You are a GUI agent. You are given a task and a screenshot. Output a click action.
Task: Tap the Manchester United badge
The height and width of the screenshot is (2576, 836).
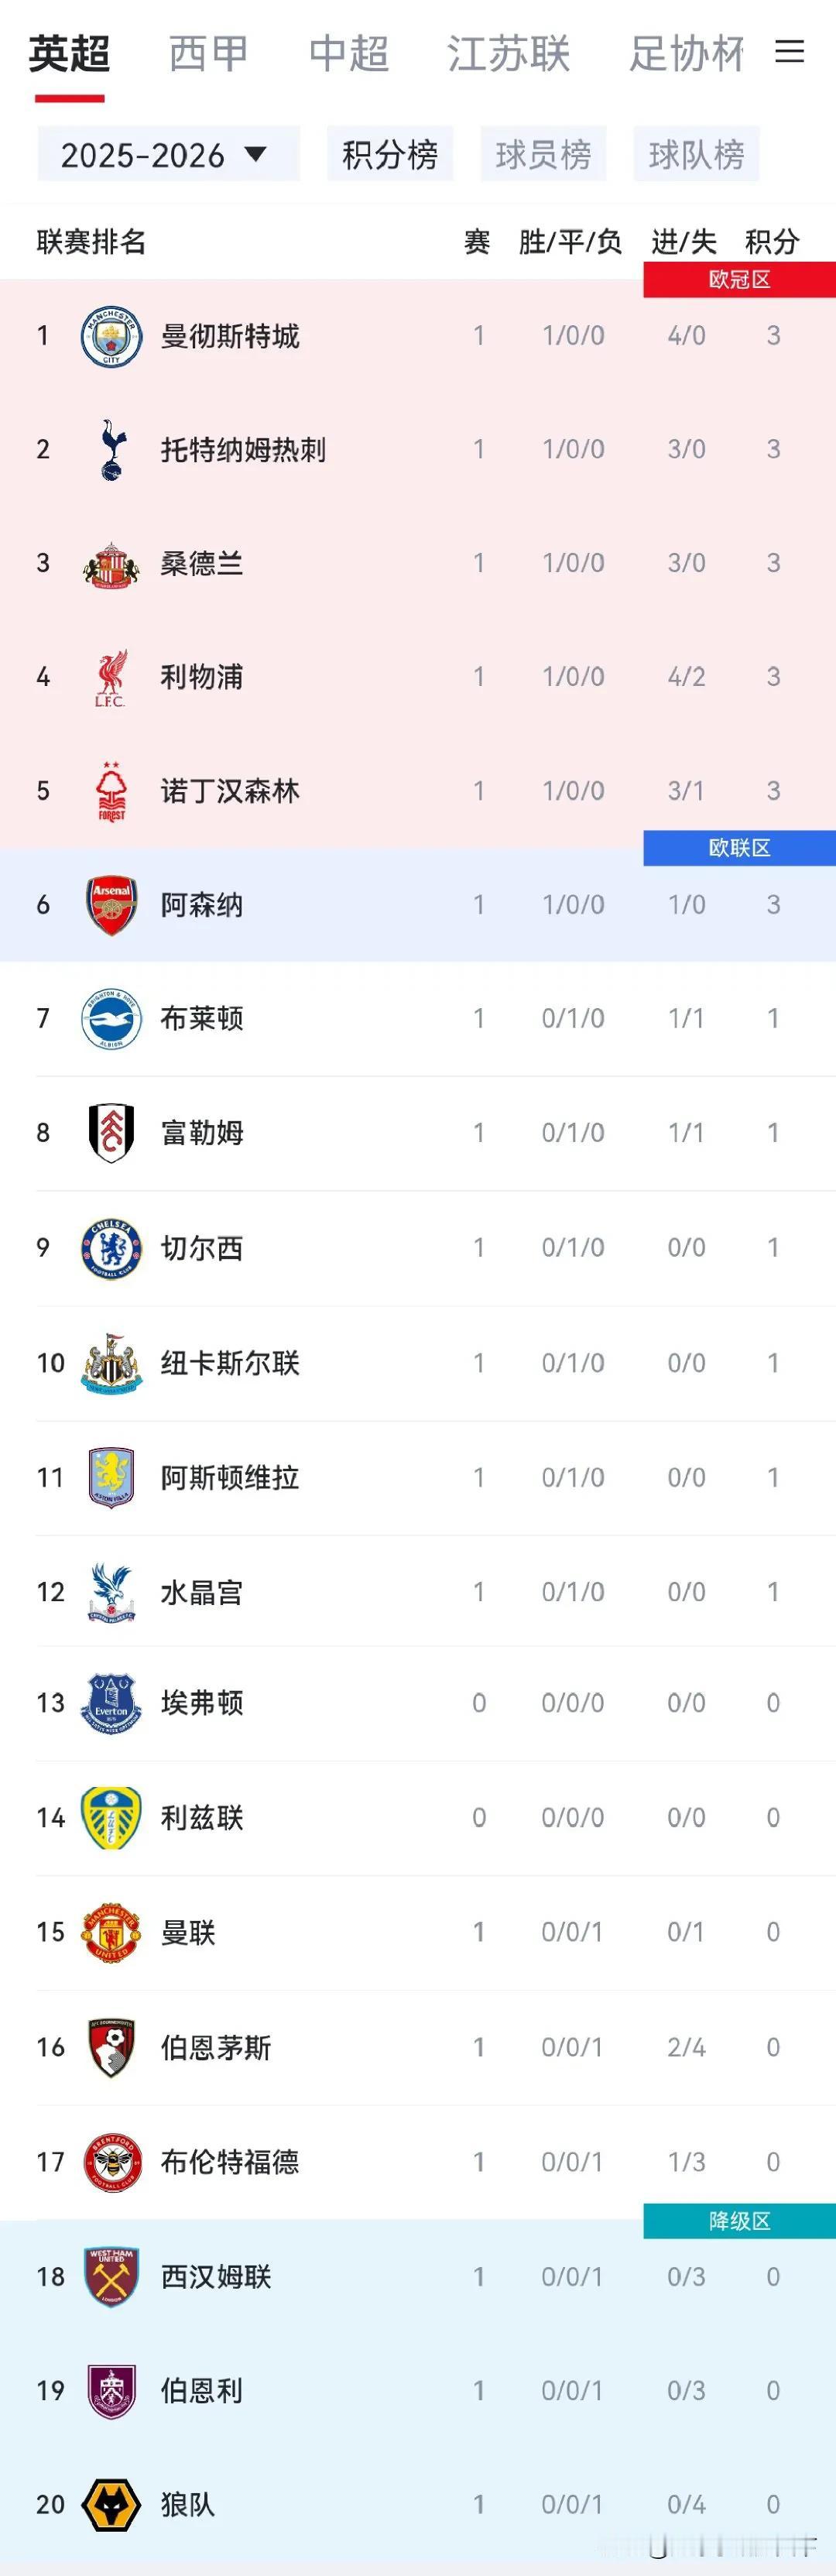point(111,1932)
